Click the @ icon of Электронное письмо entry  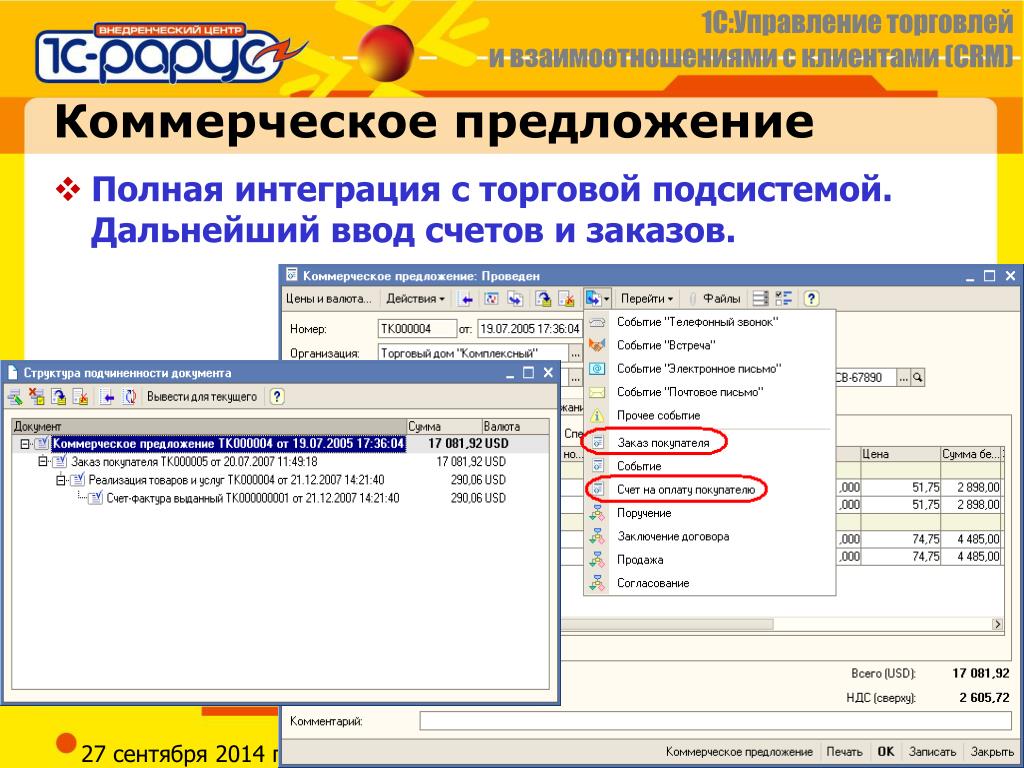pyautogui.click(x=597, y=369)
